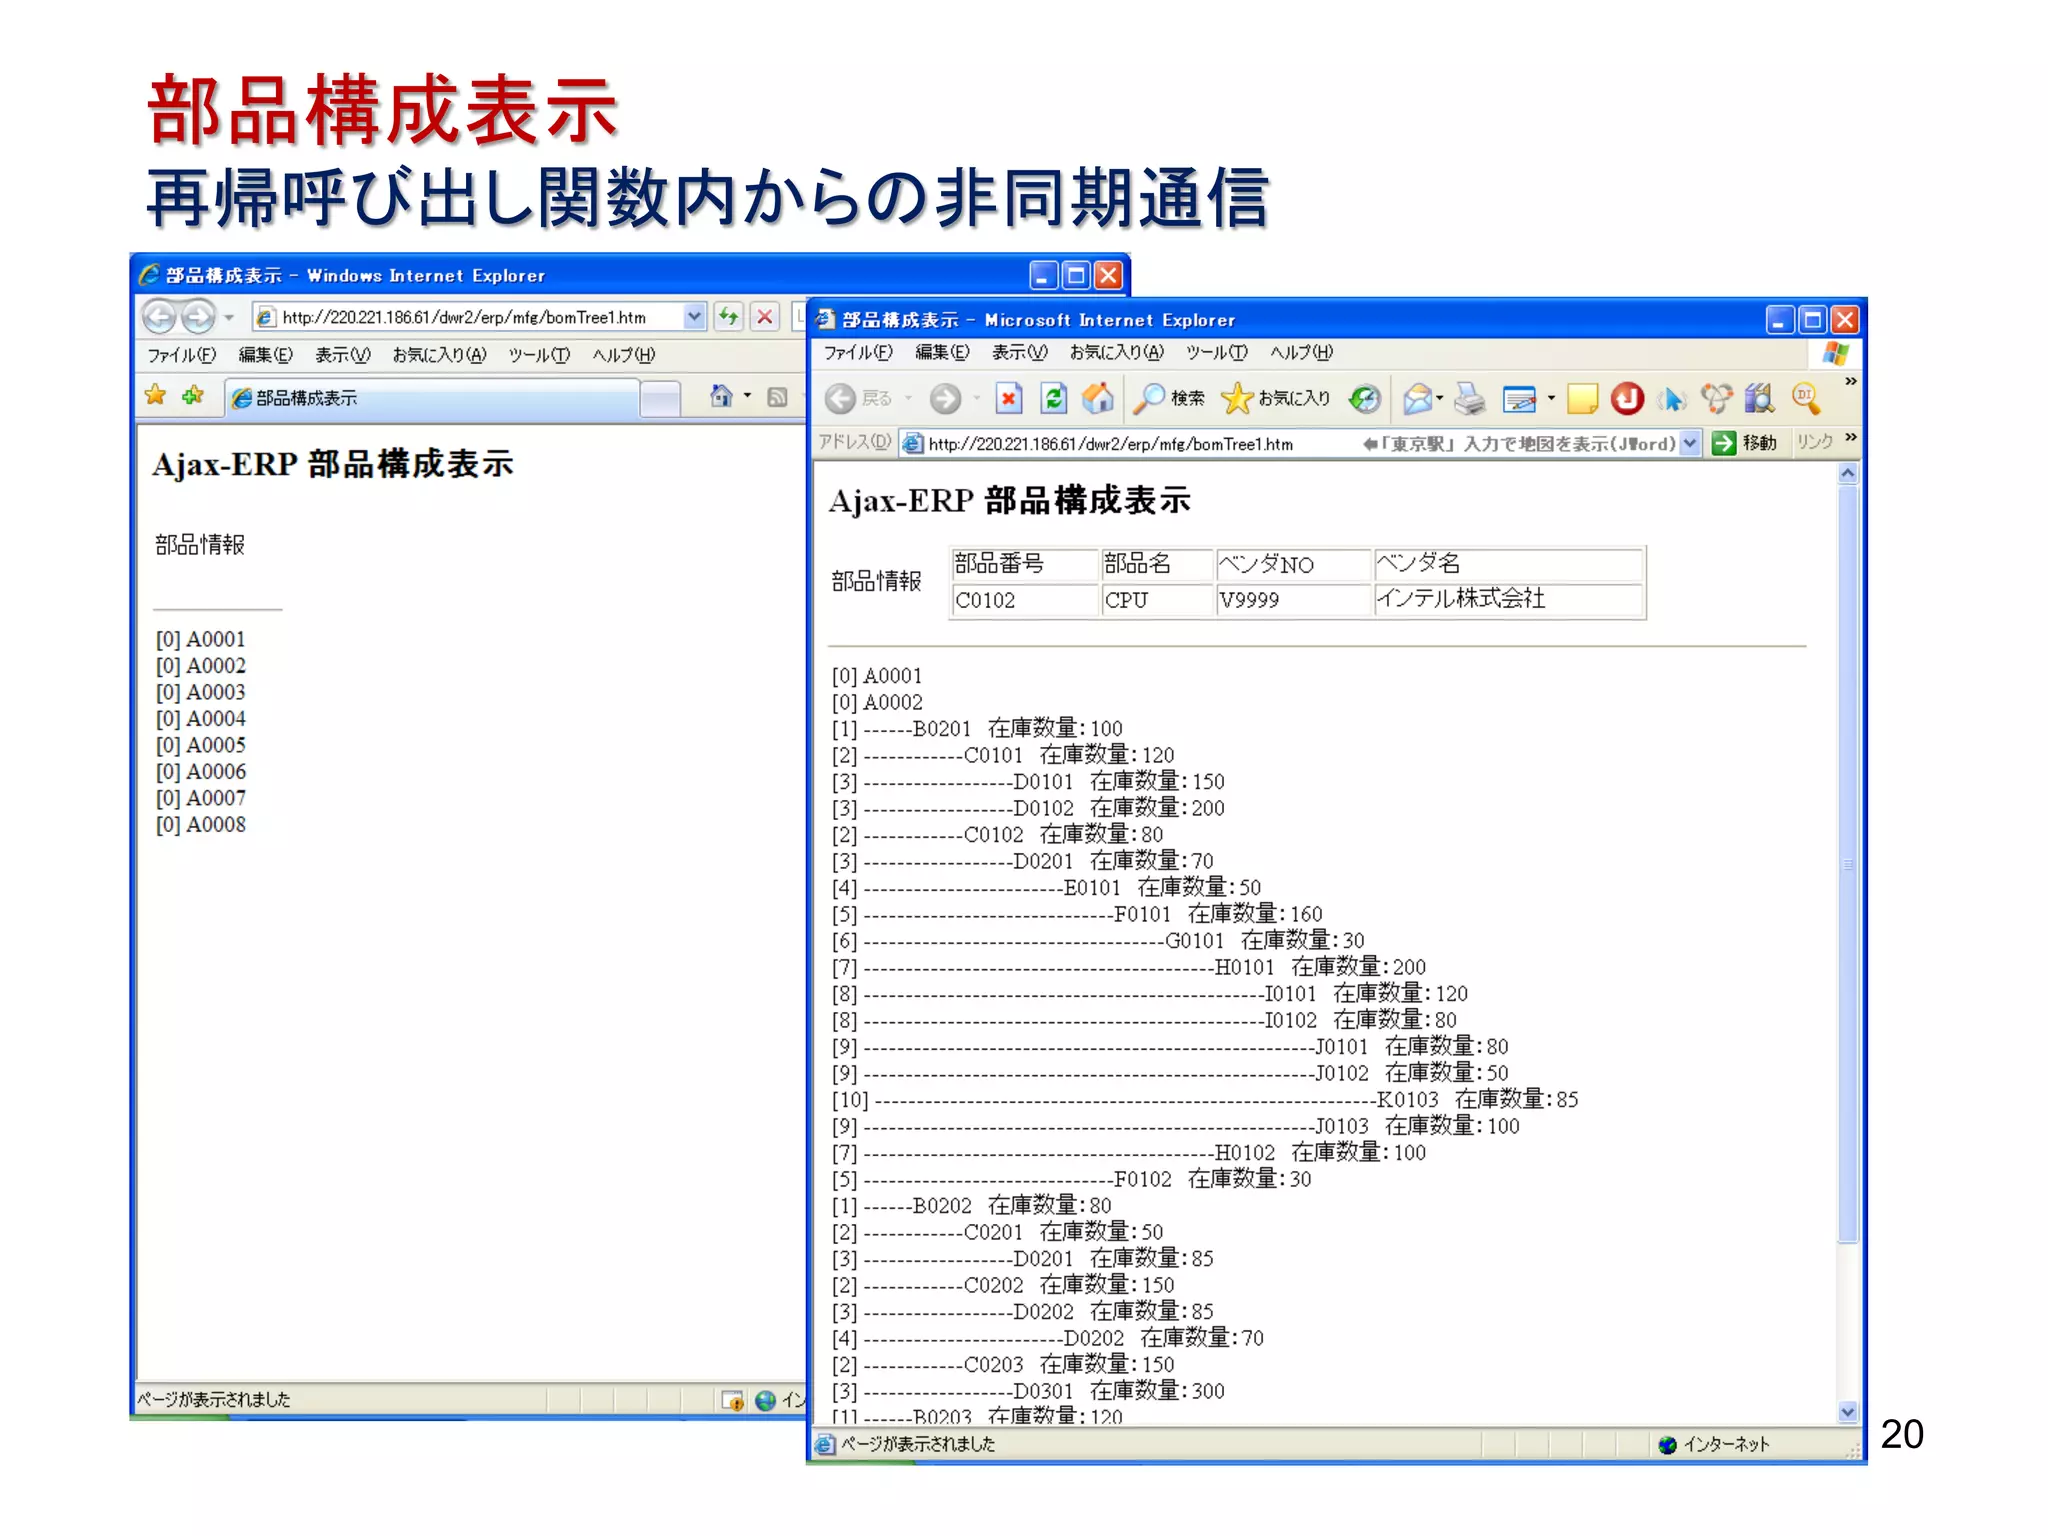
Task: Click 移動 (Go) button in front IE
Action: pos(1744,443)
